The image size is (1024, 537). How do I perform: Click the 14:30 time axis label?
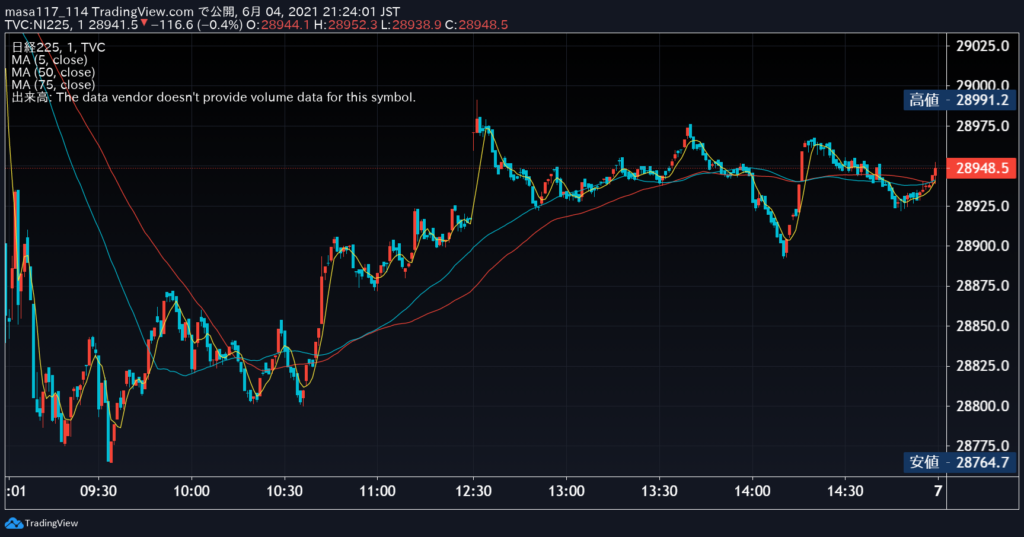tap(845, 491)
